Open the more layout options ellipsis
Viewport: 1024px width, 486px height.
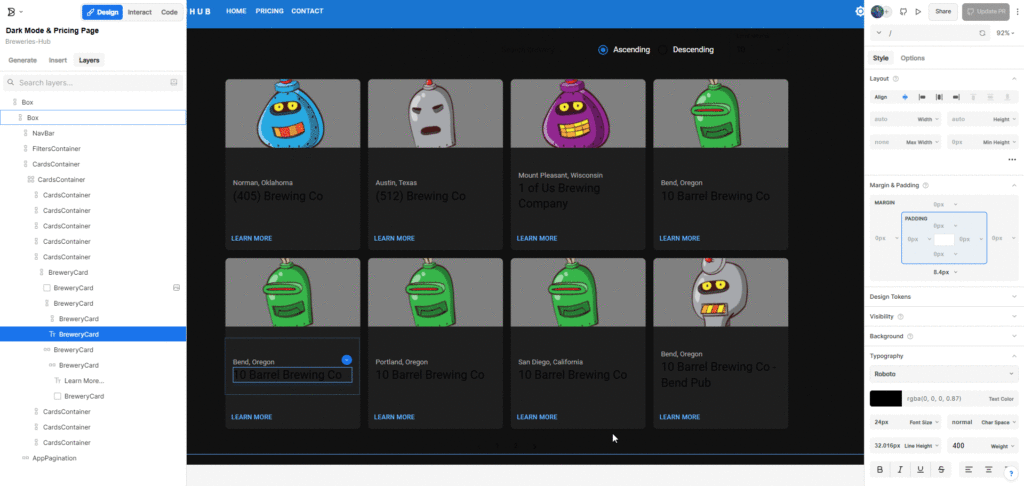tap(1011, 159)
